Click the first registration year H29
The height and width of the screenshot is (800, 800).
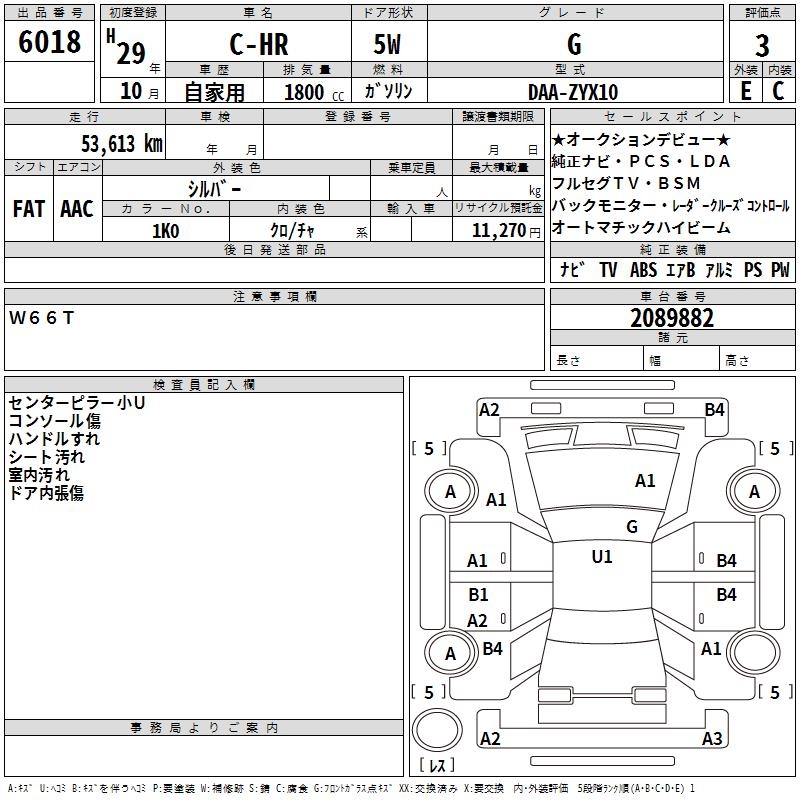click(126, 48)
